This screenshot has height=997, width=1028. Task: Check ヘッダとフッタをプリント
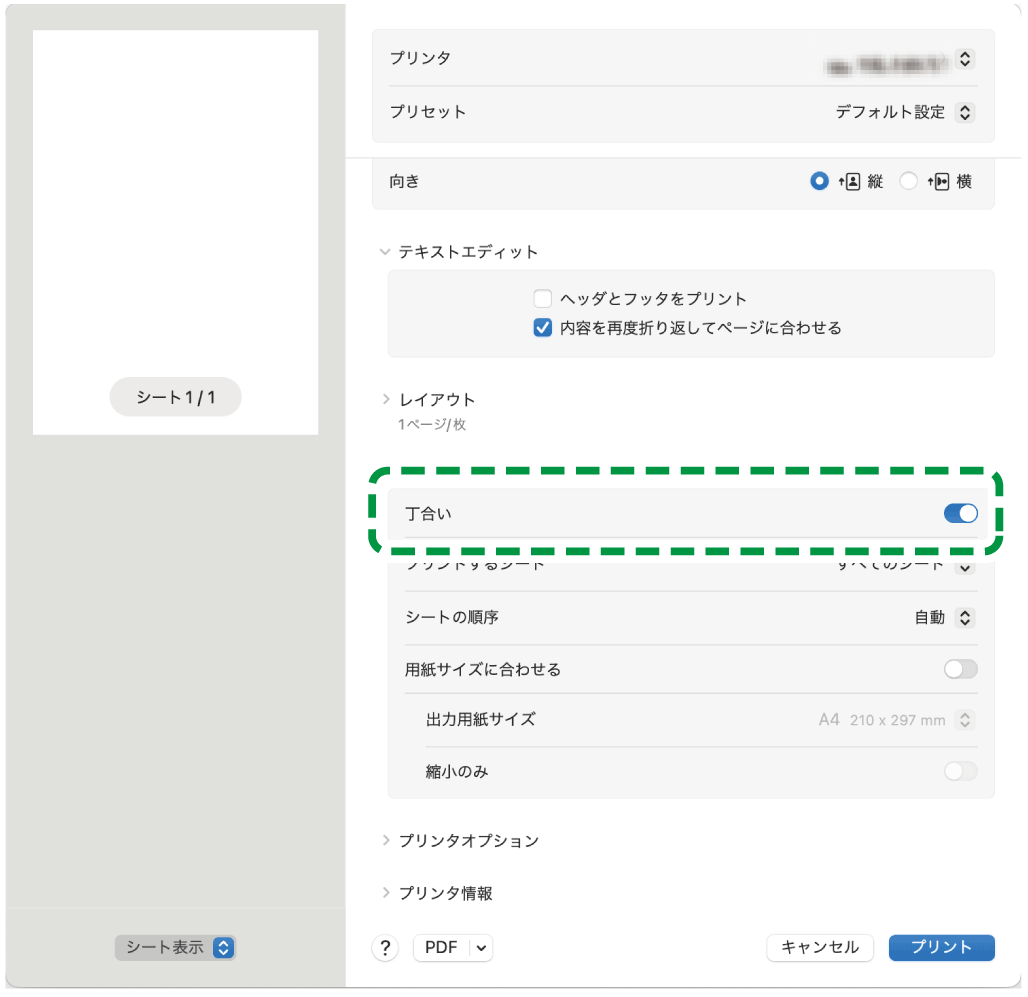tap(542, 297)
